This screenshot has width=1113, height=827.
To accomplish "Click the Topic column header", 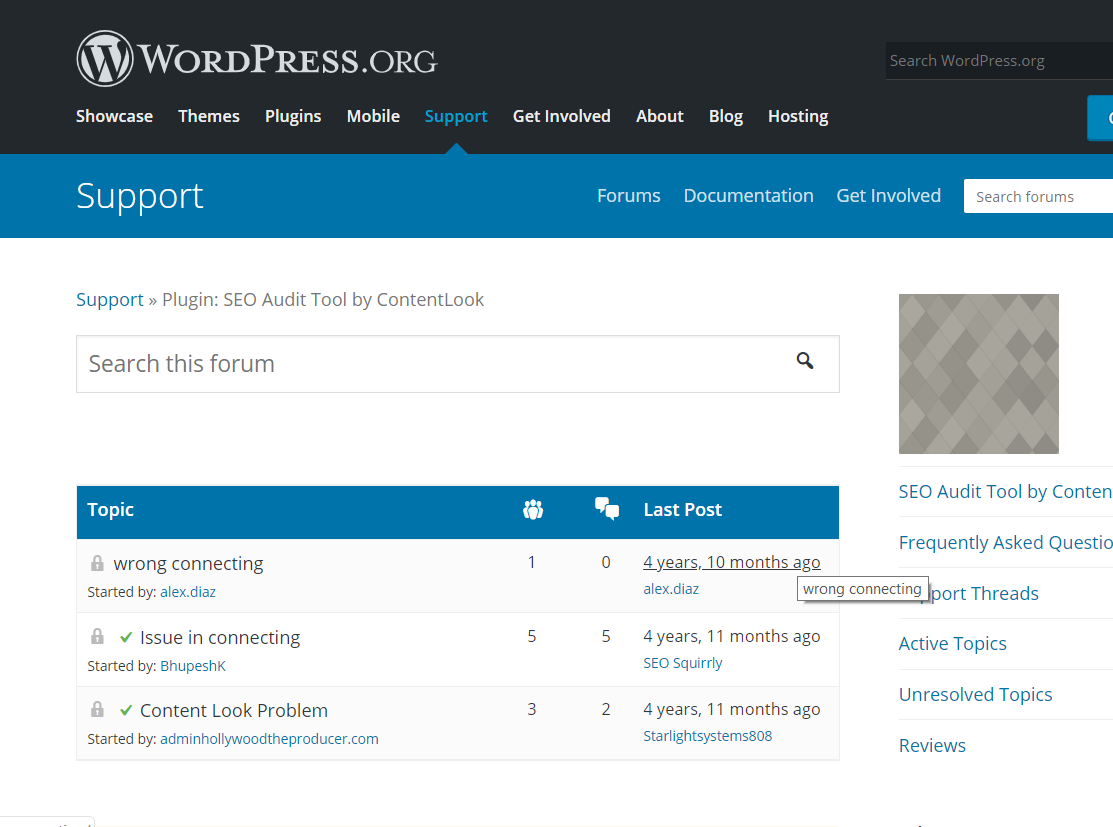I will click(111, 510).
